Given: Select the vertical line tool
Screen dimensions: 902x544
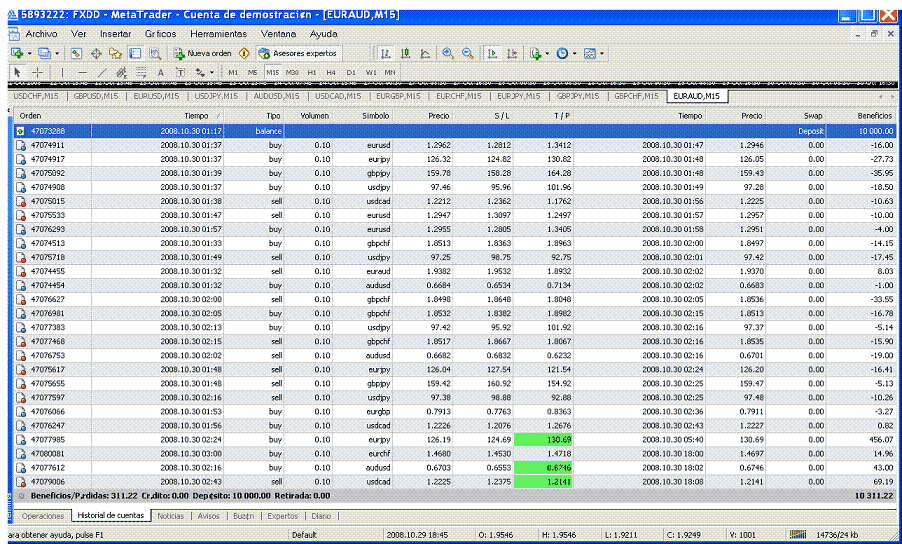Looking at the screenshot, I should click(x=63, y=72).
